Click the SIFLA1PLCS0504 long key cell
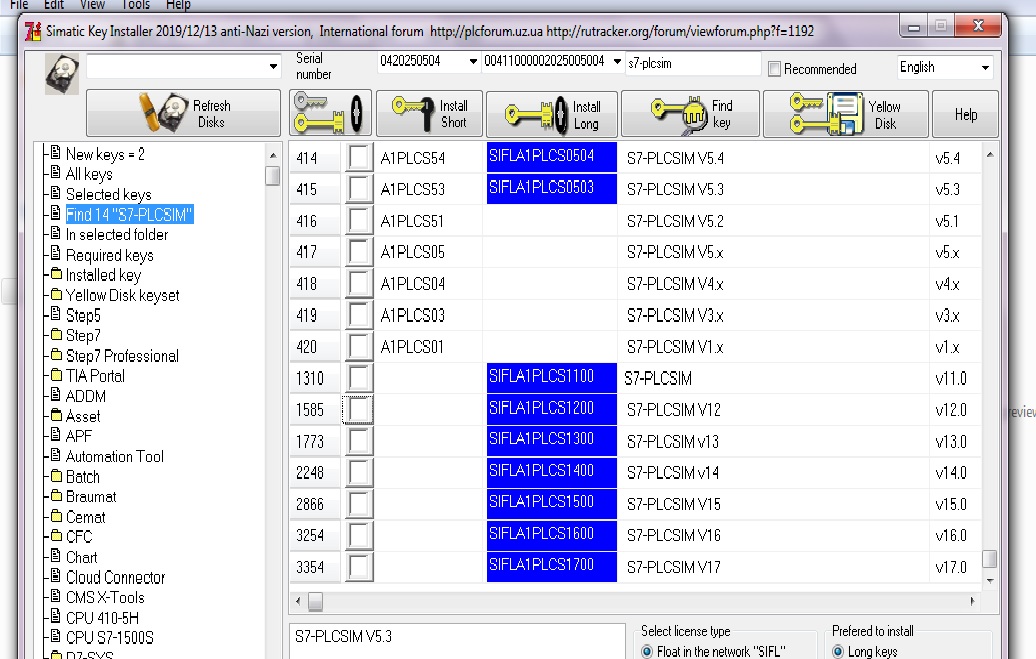 coord(552,157)
